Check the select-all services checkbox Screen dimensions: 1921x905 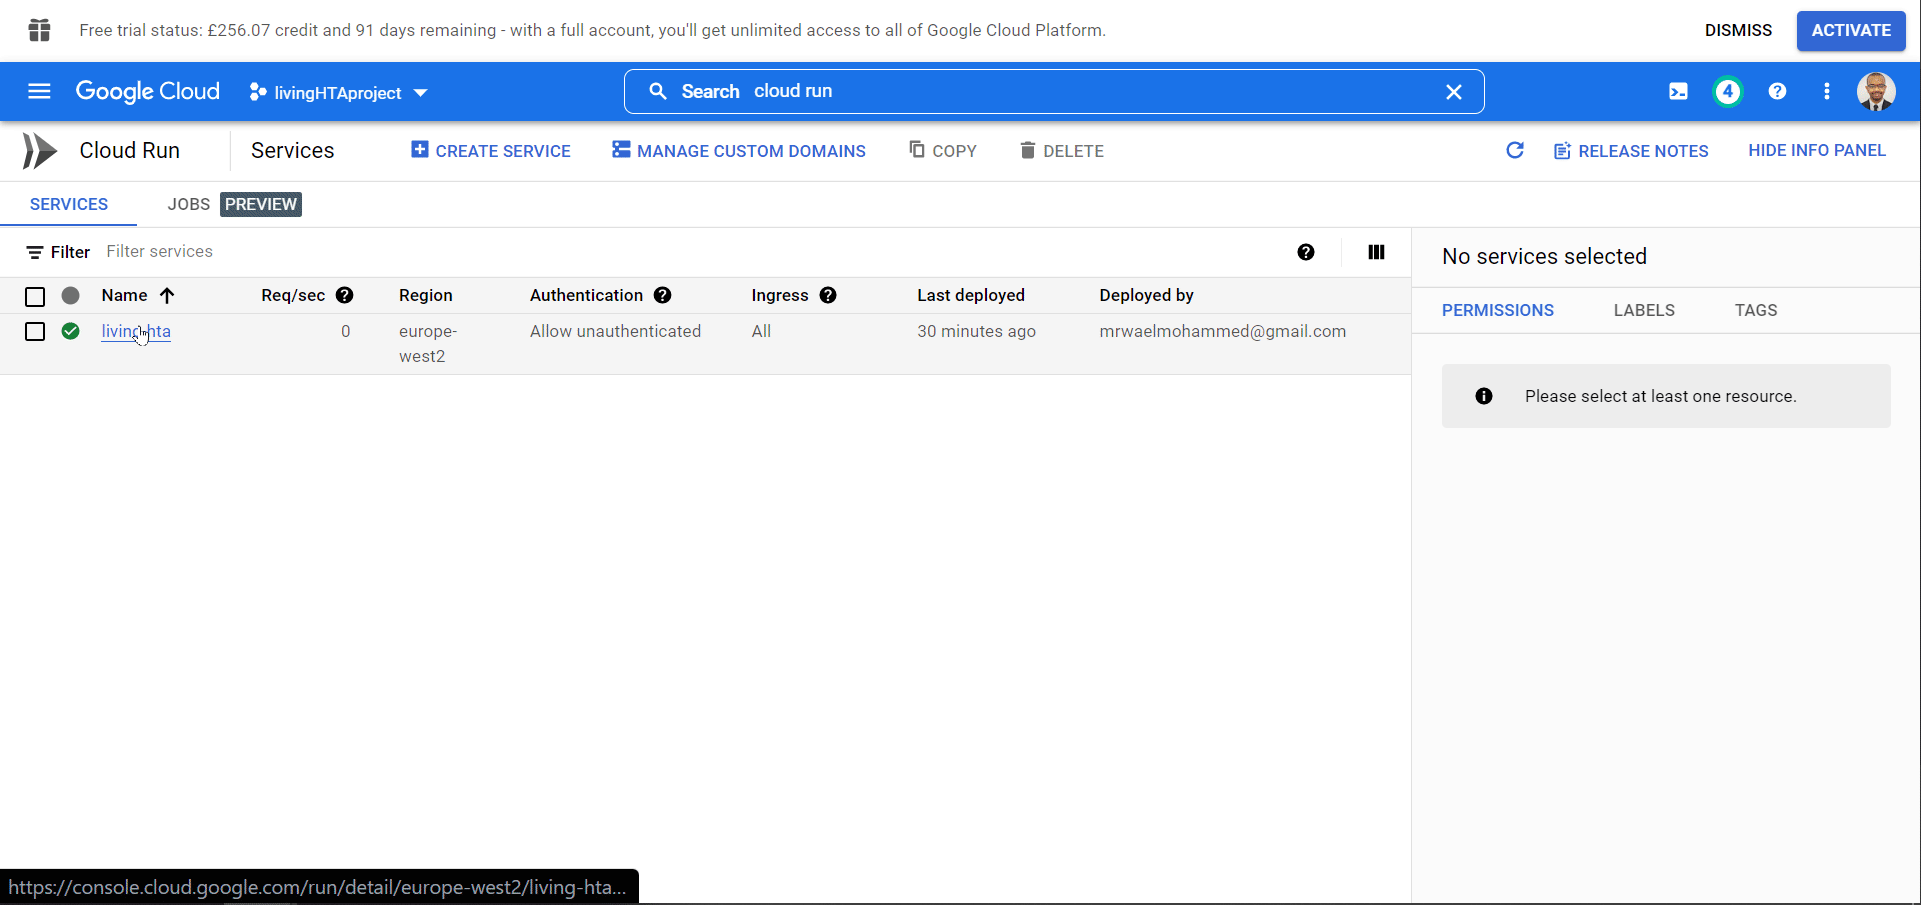[35, 296]
